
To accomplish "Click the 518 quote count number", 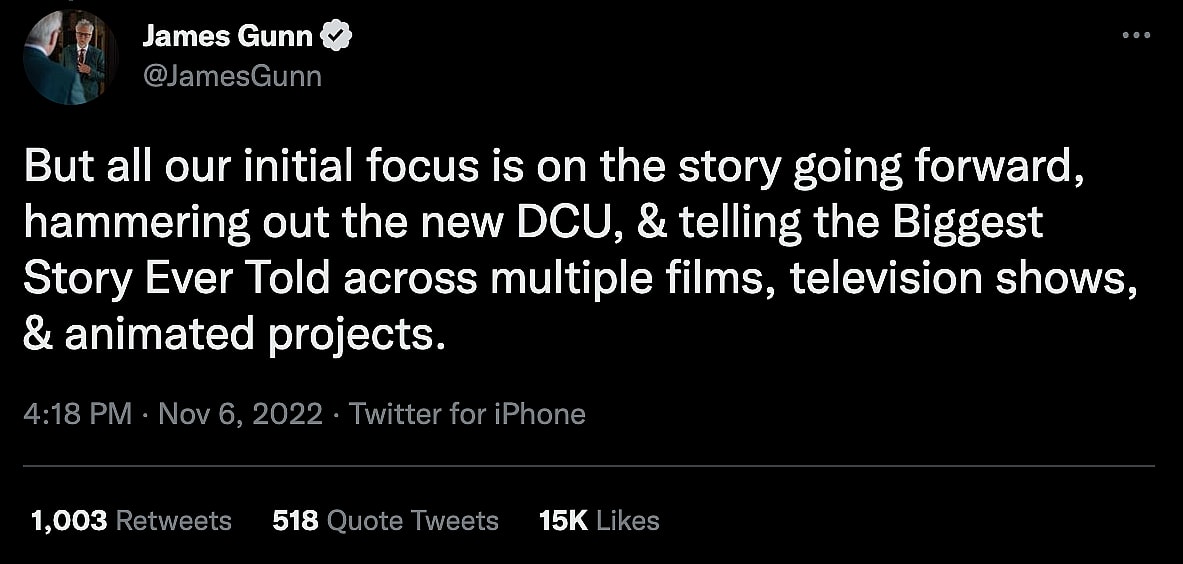I will tap(295, 521).
